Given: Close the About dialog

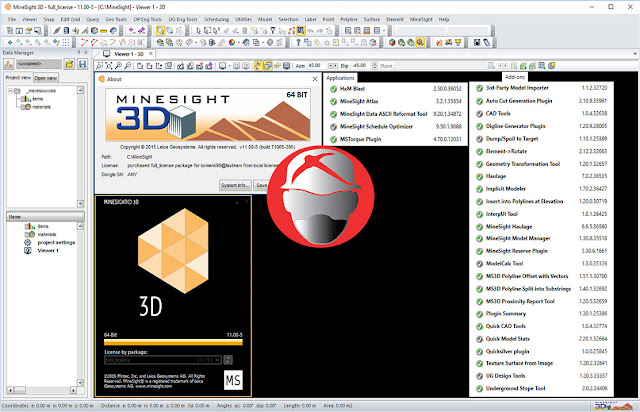Looking at the screenshot, I should click(315, 79).
